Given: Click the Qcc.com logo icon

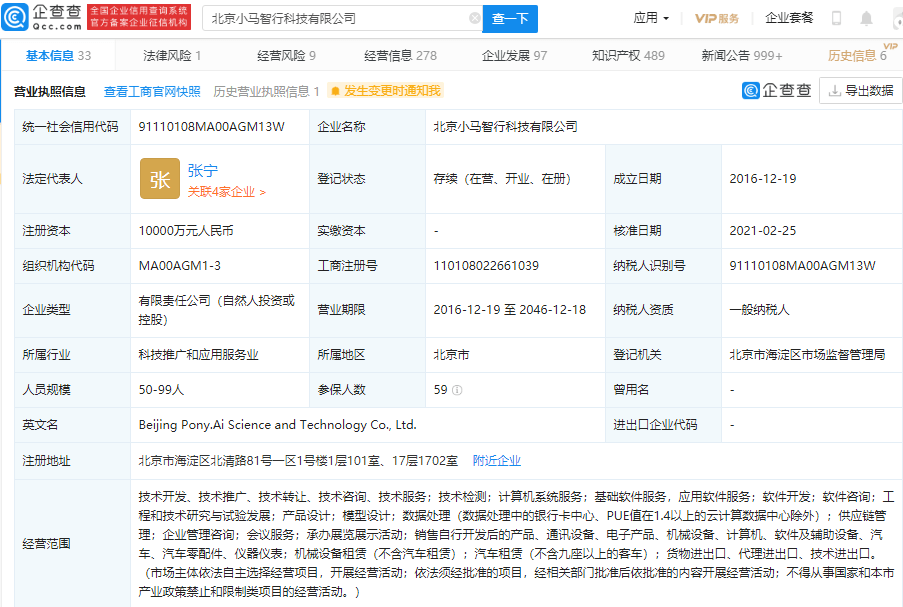Looking at the screenshot, I should [x=14, y=17].
